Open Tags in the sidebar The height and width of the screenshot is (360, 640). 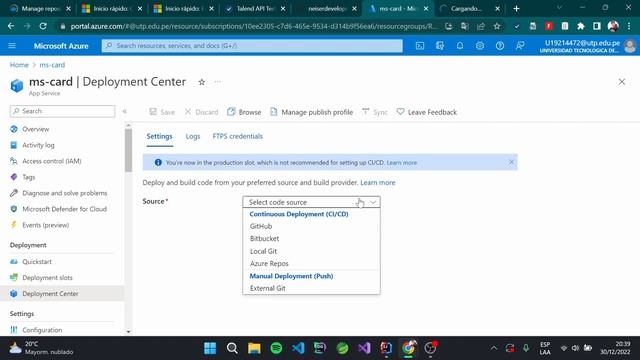coord(29,177)
